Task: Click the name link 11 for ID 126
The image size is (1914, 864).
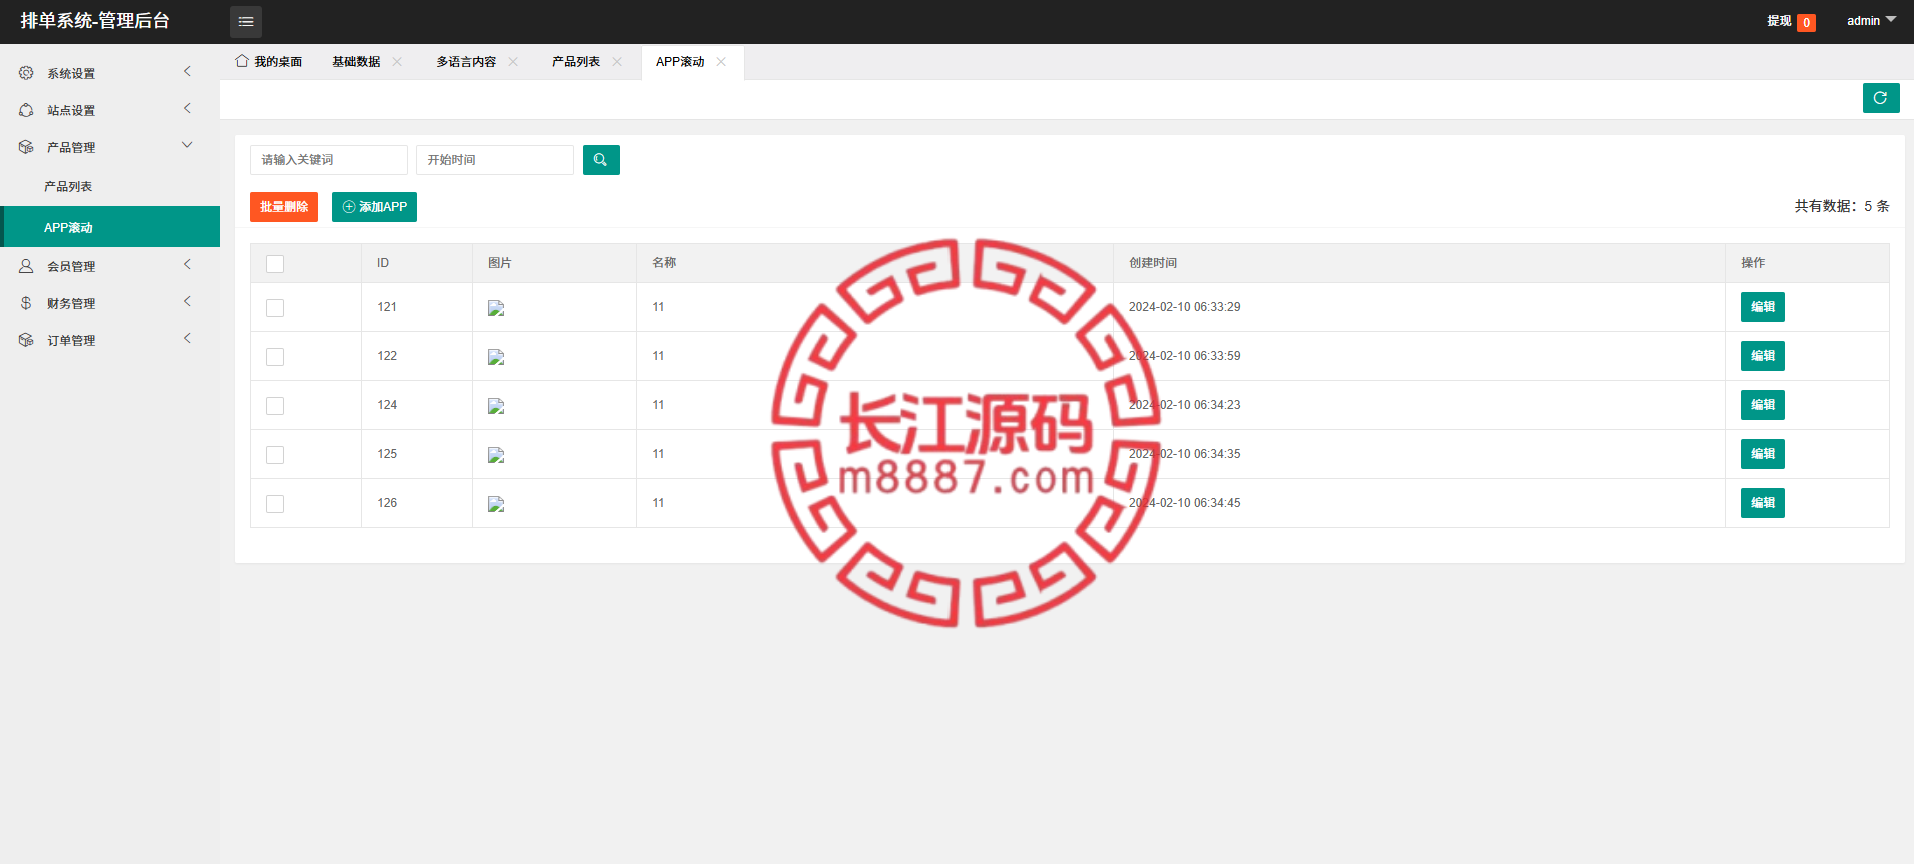Action: point(658,503)
